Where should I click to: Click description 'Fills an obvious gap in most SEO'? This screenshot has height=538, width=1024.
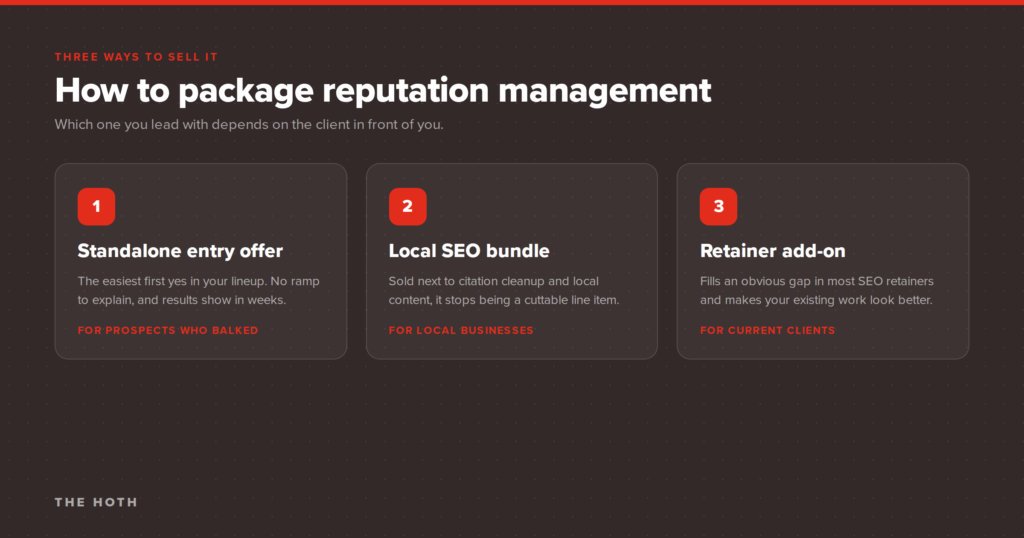pyautogui.click(x=817, y=291)
